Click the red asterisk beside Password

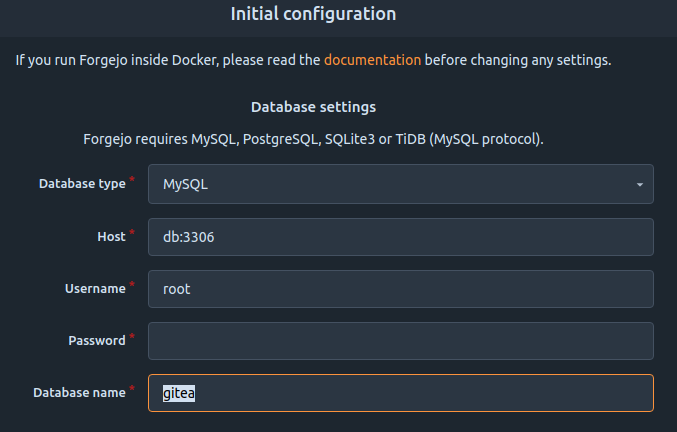tap(132, 336)
